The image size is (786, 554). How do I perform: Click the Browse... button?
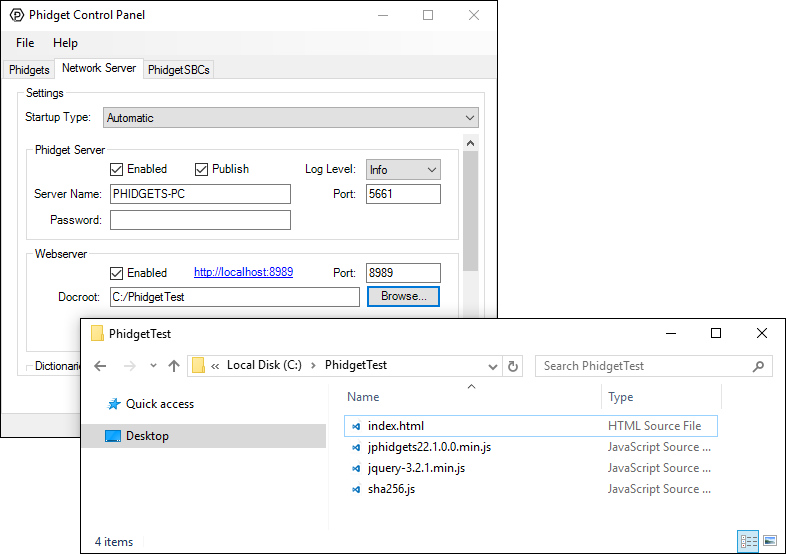click(404, 296)
